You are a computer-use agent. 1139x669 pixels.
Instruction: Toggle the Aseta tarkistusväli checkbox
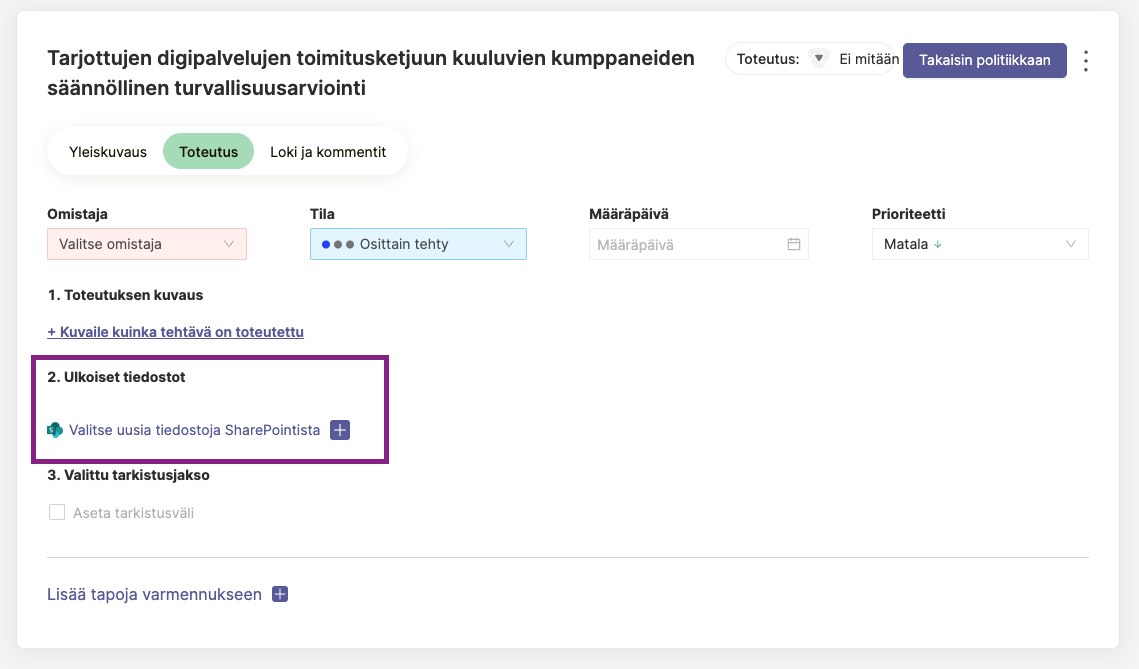pyautogui.click(x=57, y=513)
